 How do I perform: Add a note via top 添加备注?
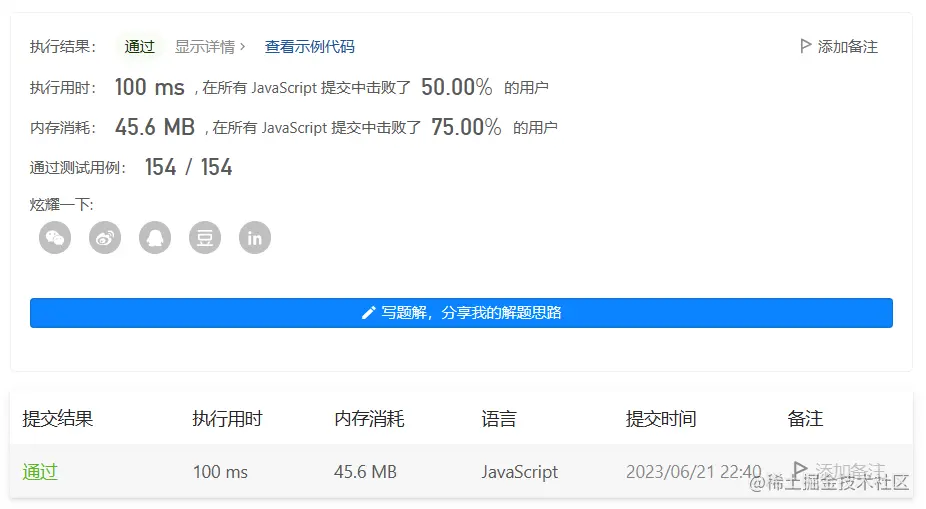[839, 47]
